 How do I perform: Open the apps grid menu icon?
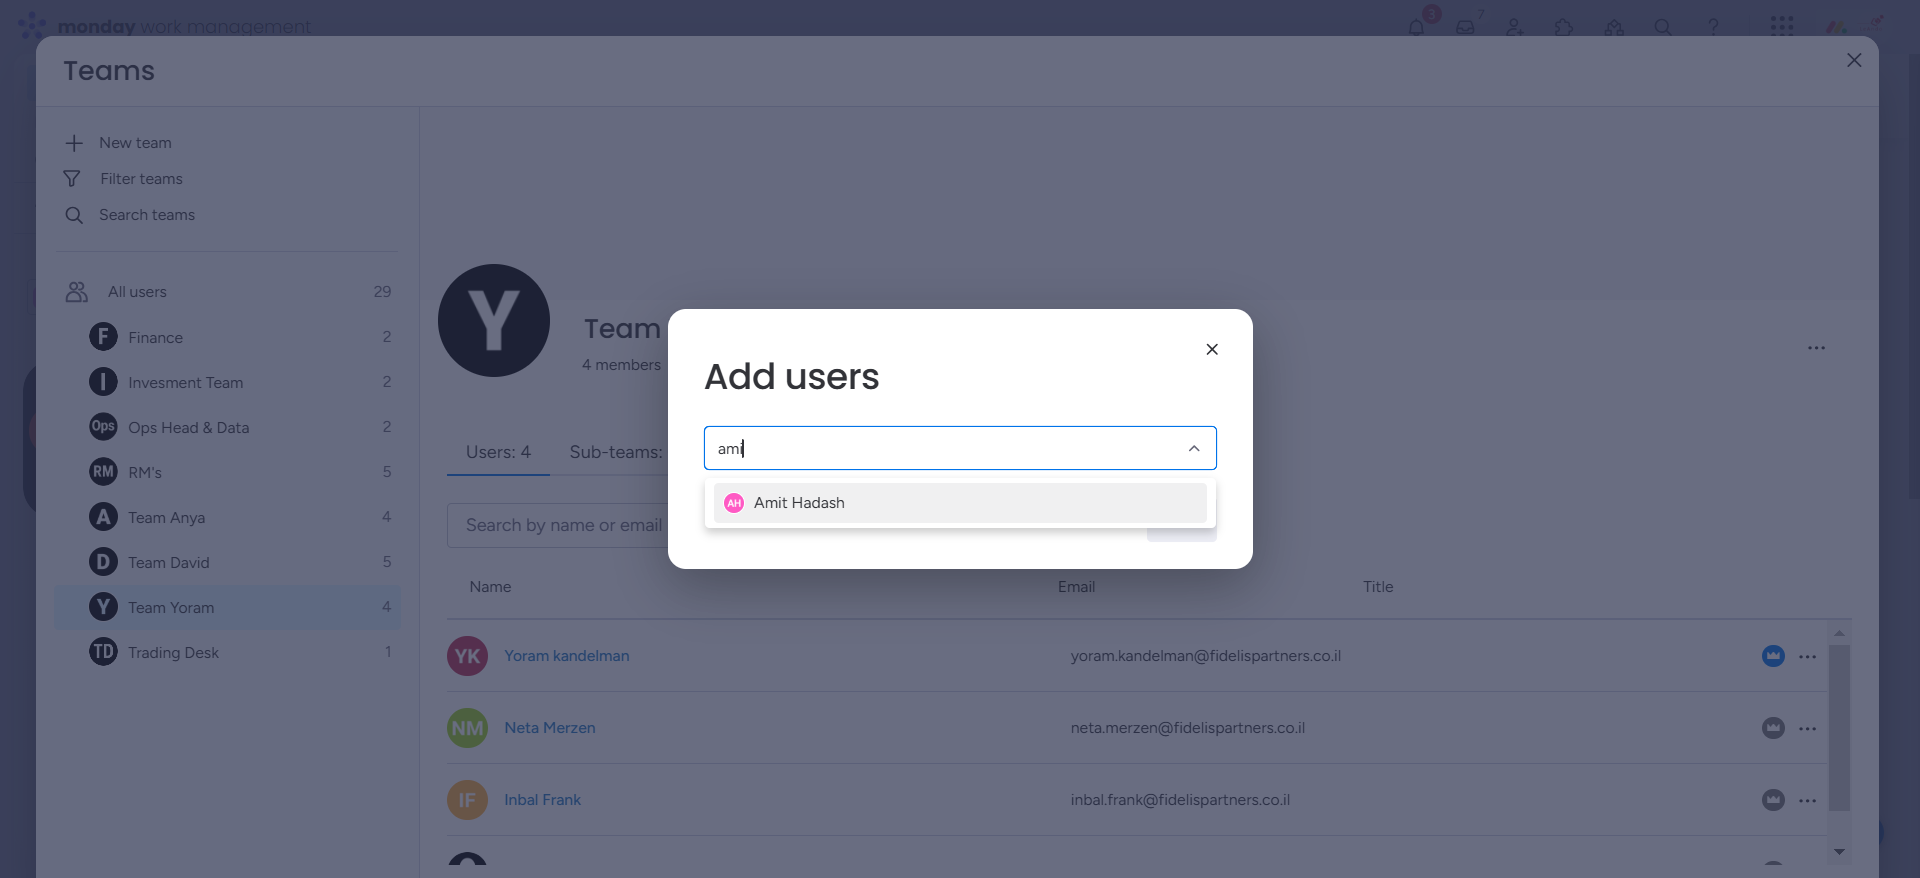(1781, 26)
